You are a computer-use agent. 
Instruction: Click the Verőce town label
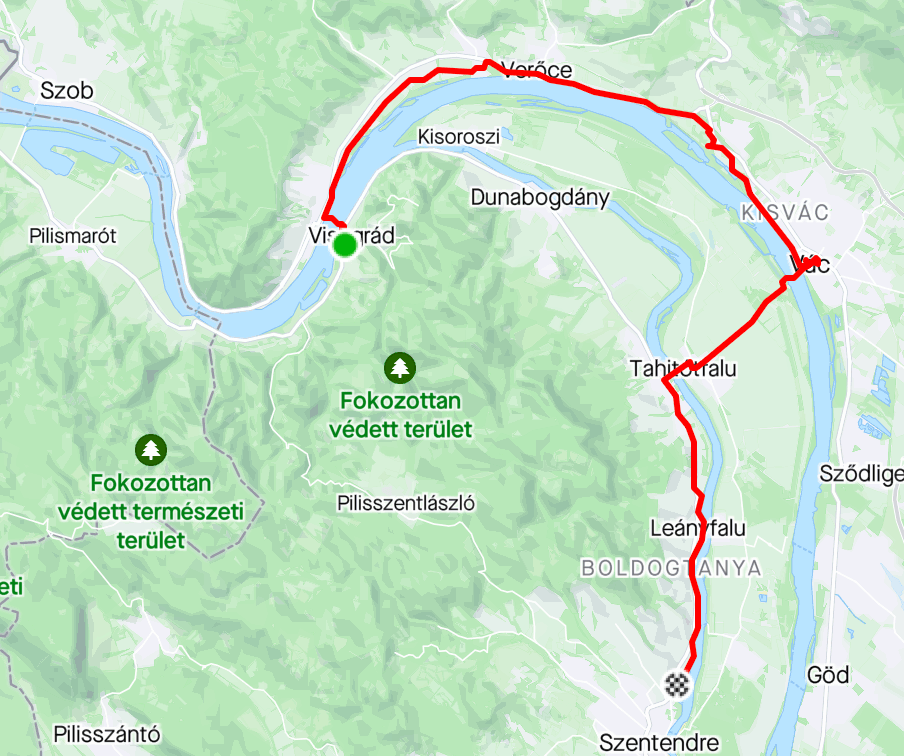(x=536, y=70)
